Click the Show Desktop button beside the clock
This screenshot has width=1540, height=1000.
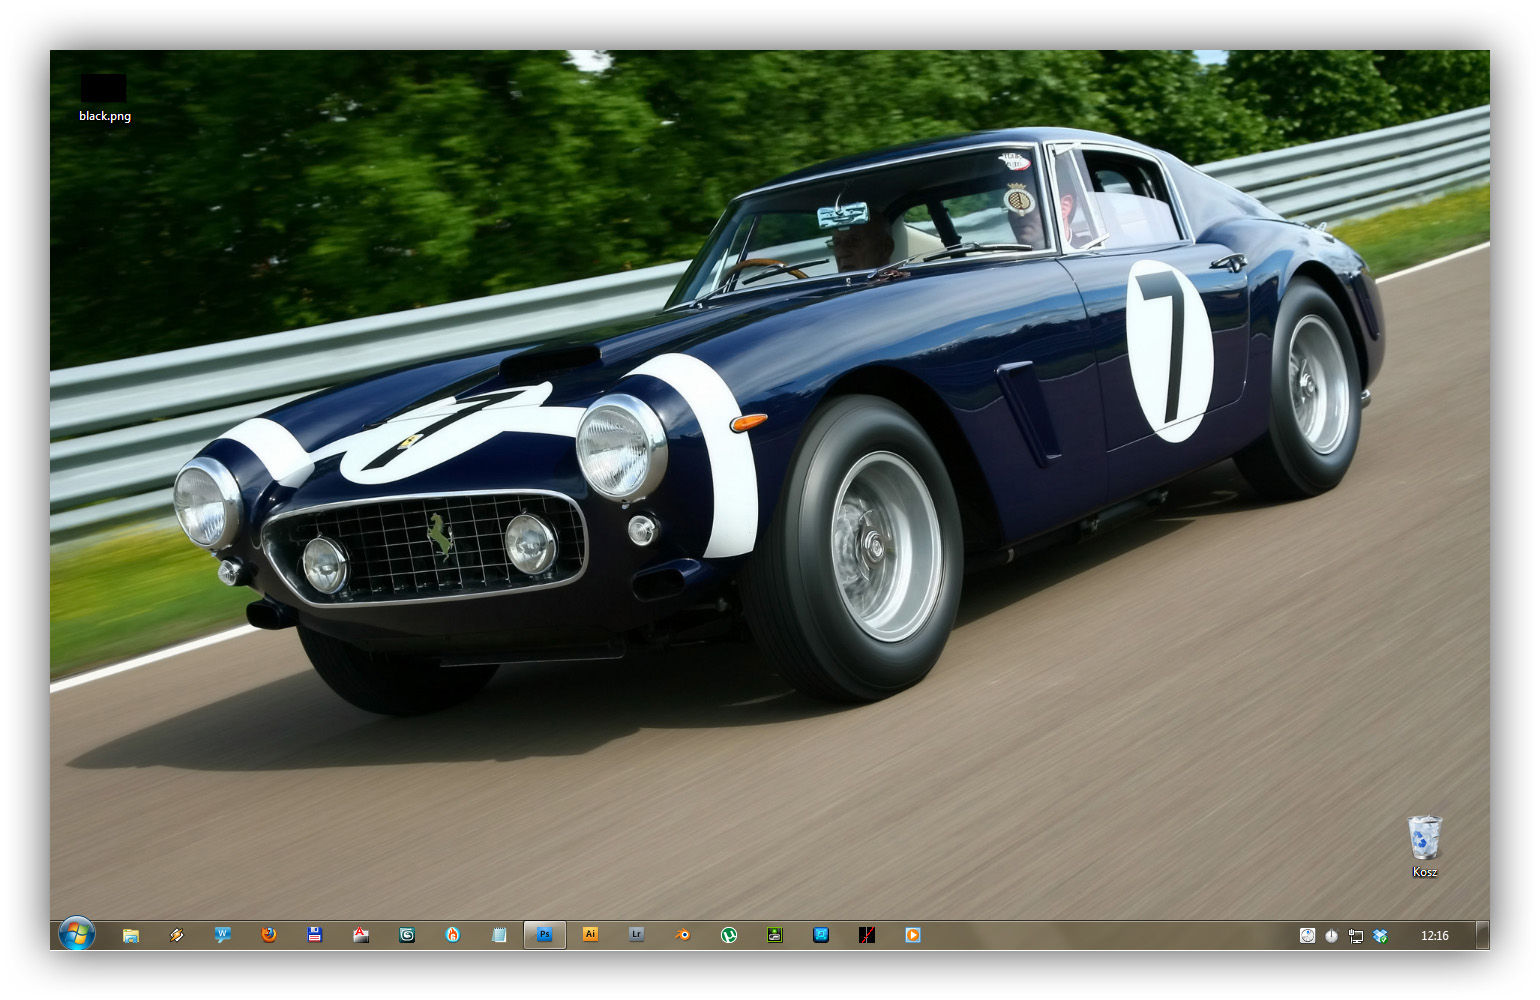[1482, 935]
